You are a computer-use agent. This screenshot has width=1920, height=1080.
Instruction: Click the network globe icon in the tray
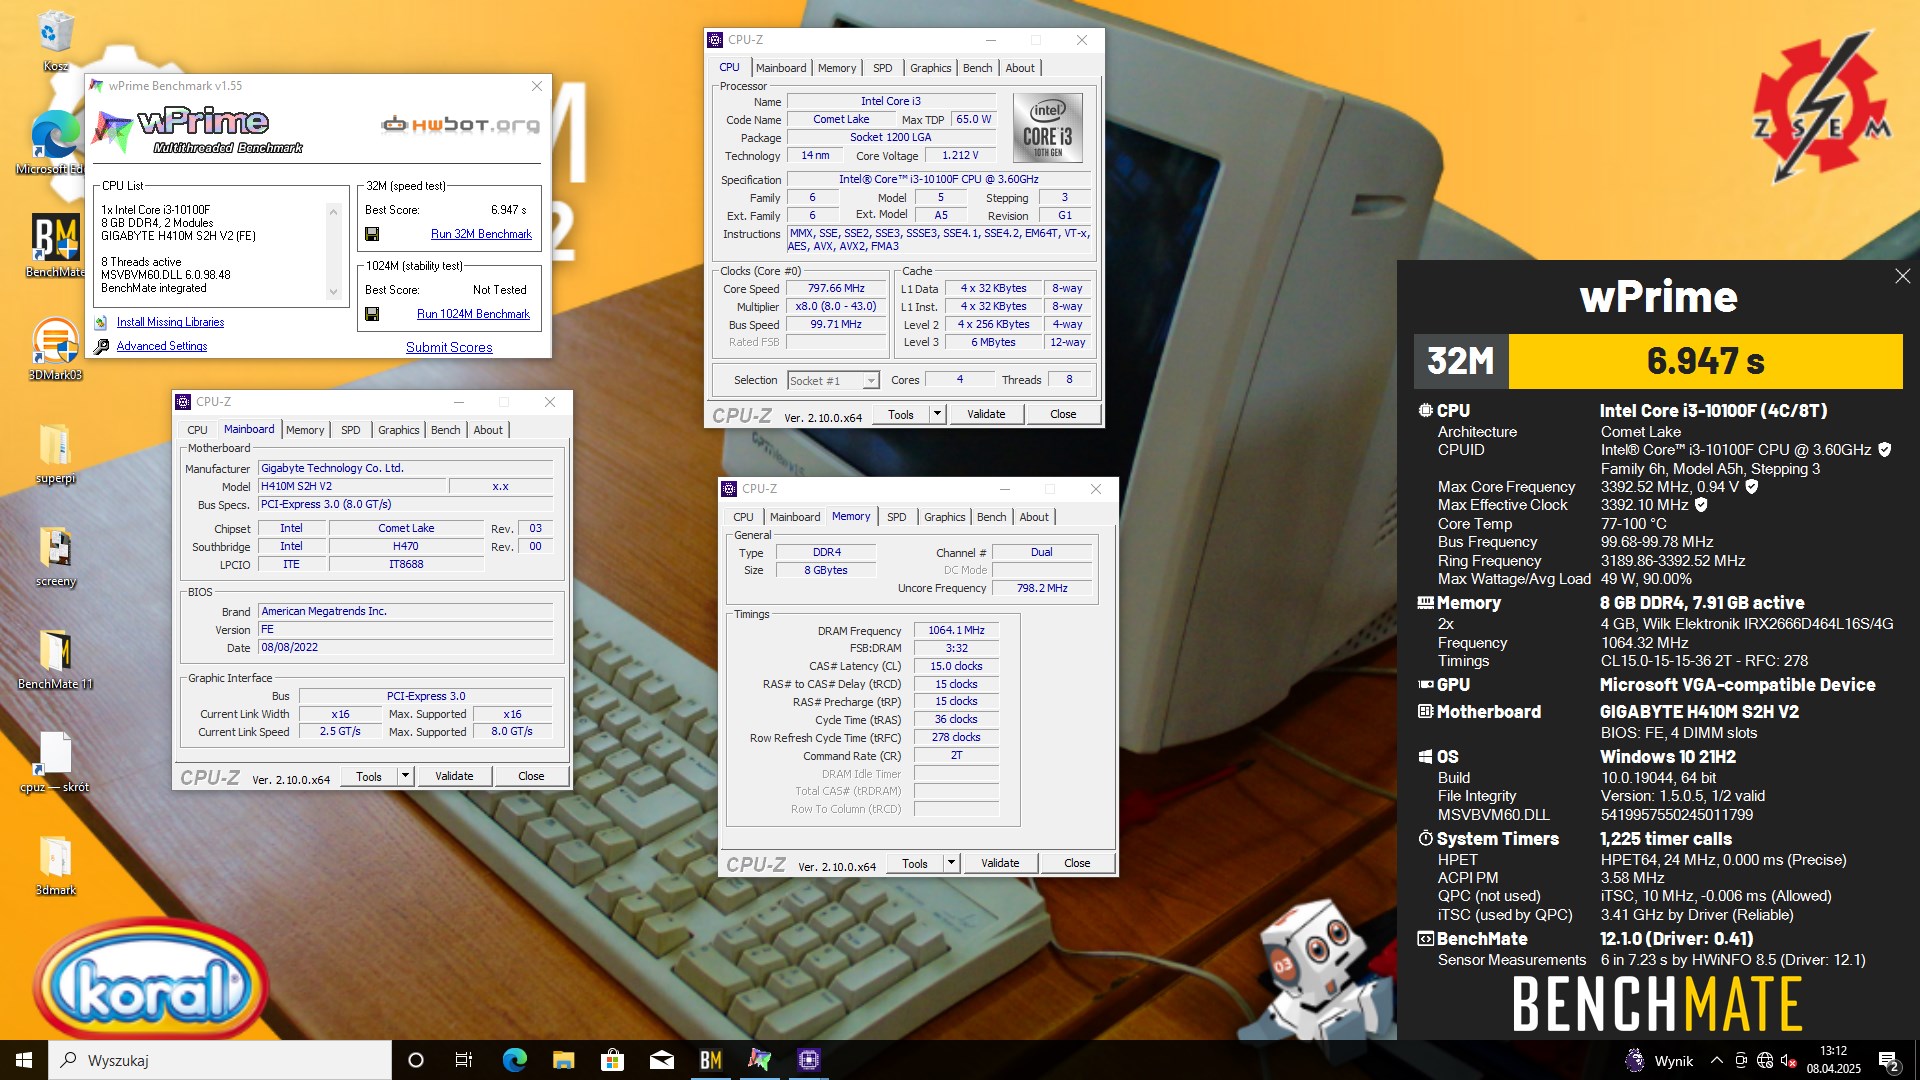pyautogui.click(x=1765, y=1061)
